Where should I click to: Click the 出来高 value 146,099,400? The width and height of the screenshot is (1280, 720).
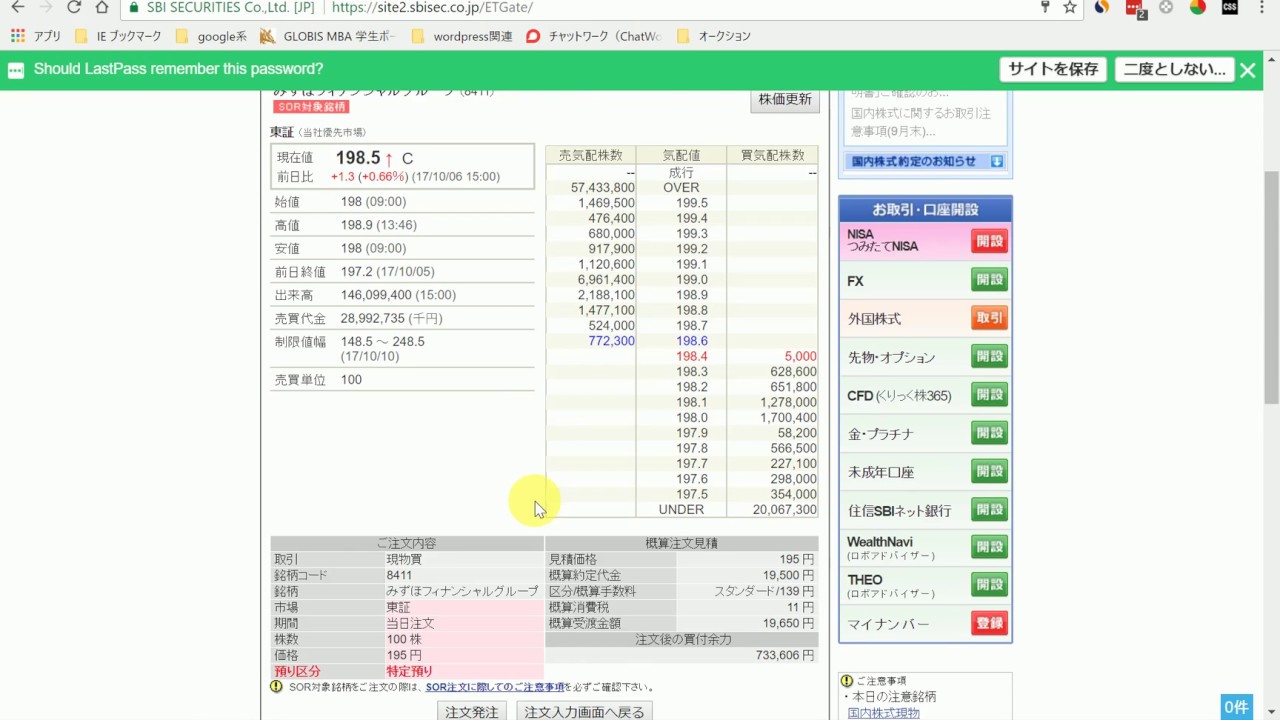coord(376,295)
